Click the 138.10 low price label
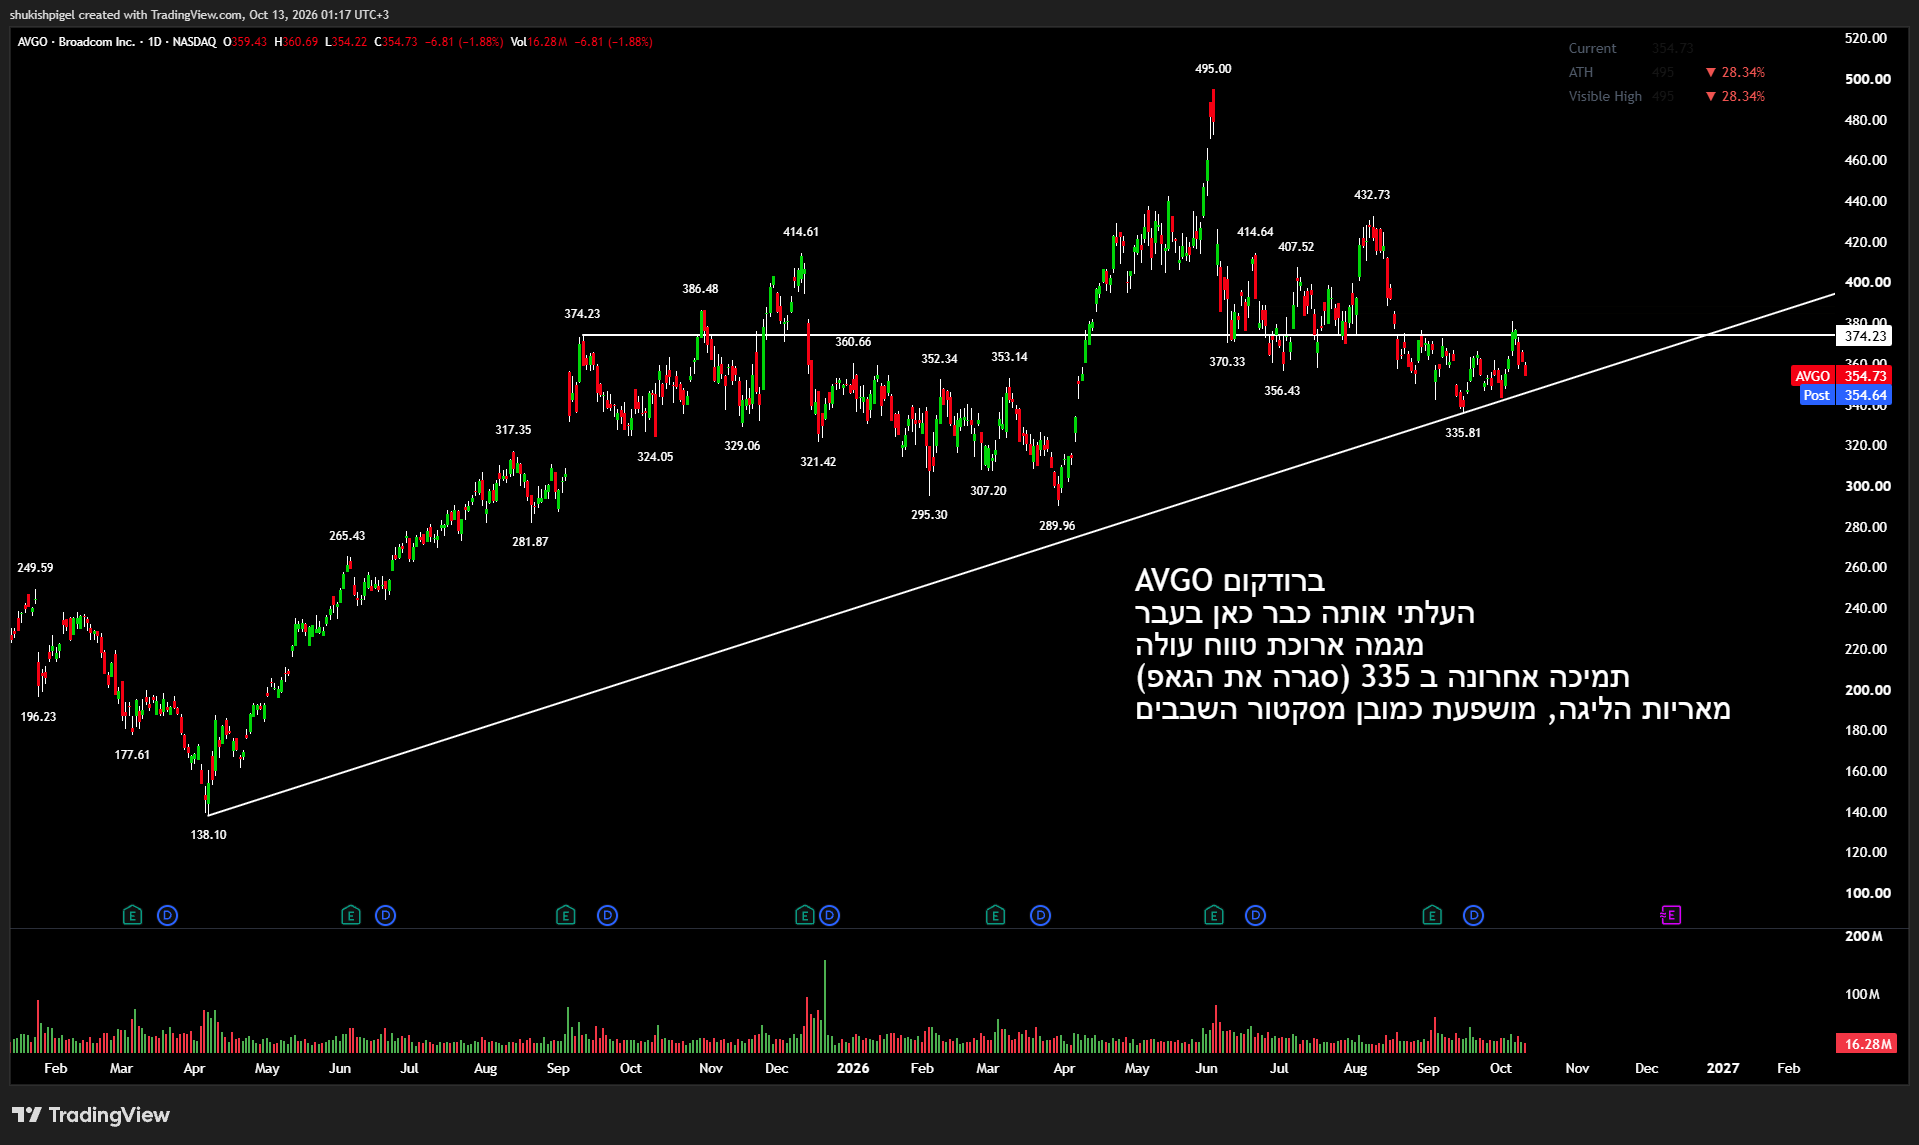1919x1145 pixels. tap(208, 835)
